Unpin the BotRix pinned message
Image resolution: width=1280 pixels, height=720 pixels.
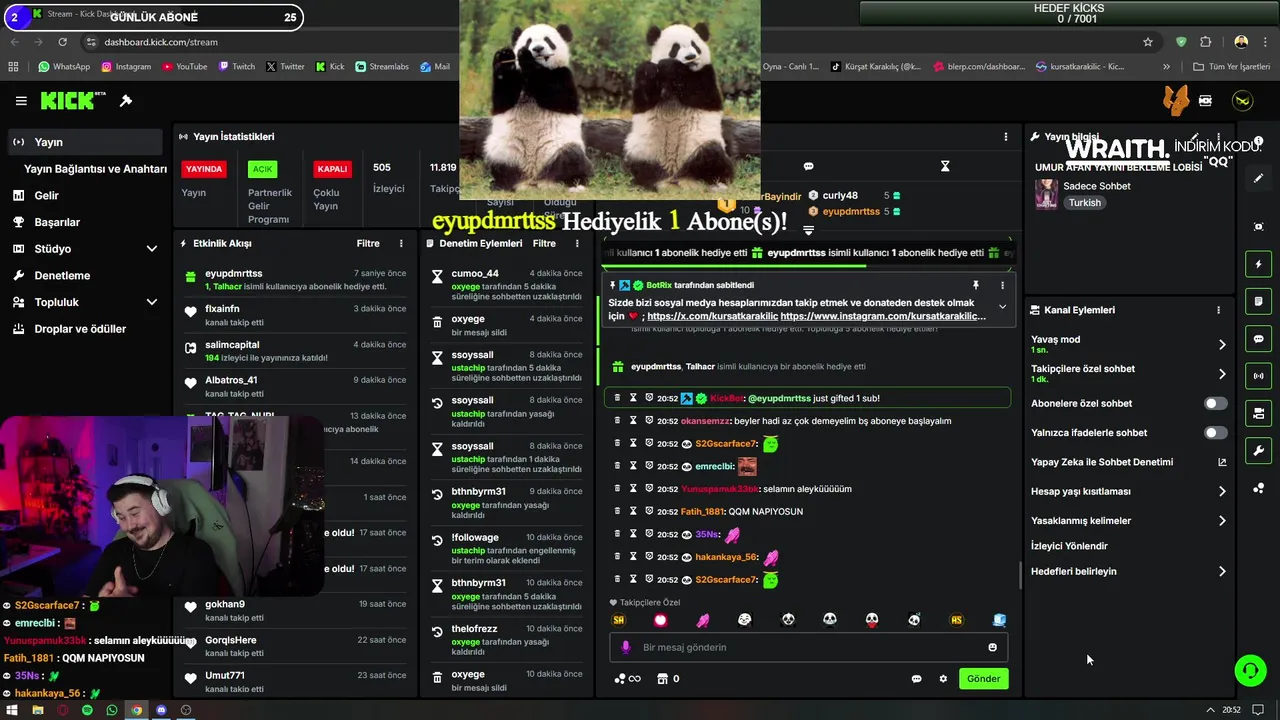tap(975, 286)
